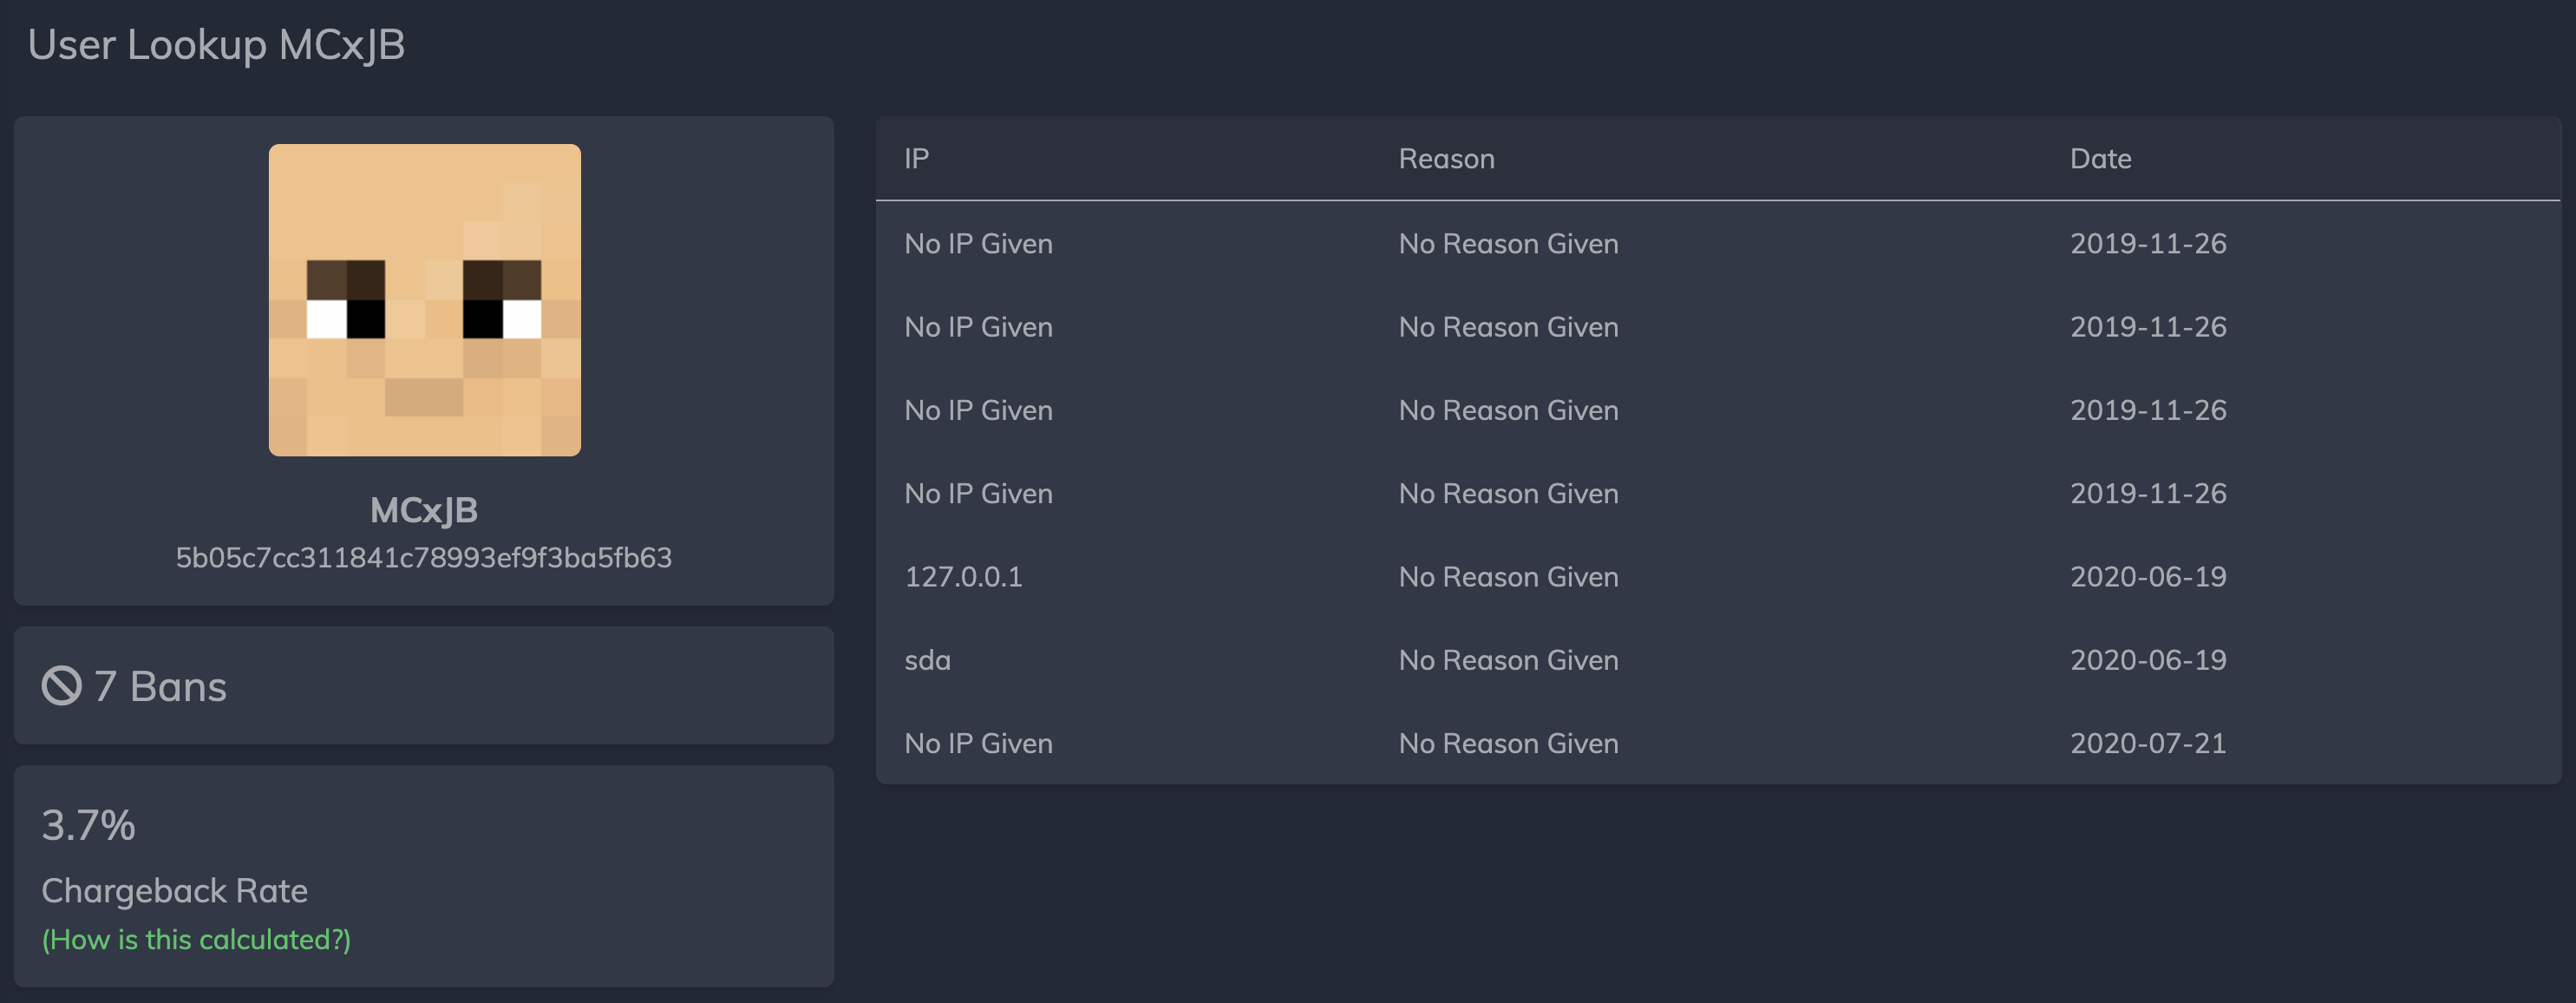Click 'No IP Given' in the 2020-07-21 row
The width and height of the screenshot is (2576, 1003).
tap(978, 743)
